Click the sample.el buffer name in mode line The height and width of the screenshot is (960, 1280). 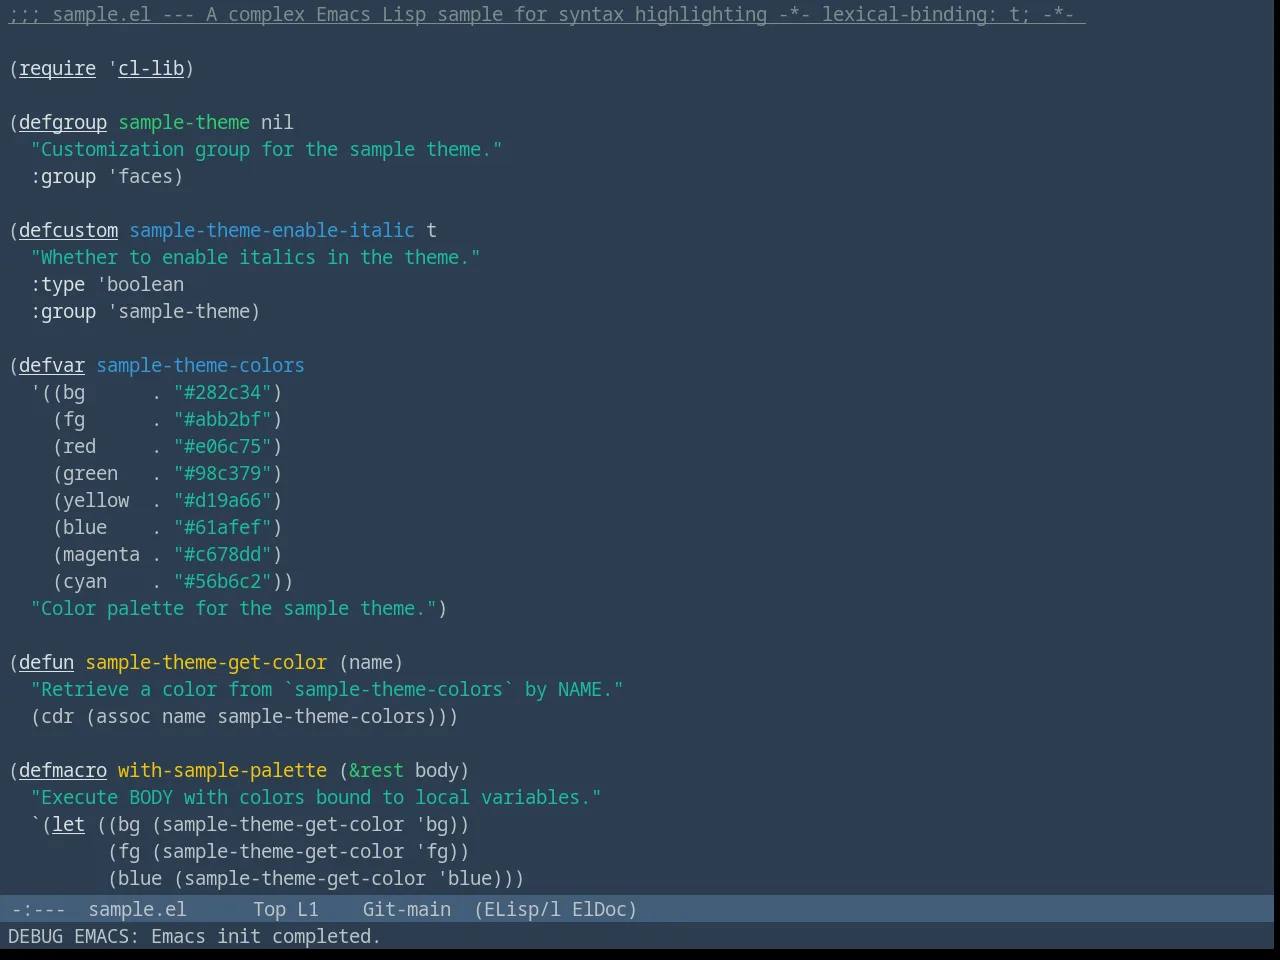137,909
